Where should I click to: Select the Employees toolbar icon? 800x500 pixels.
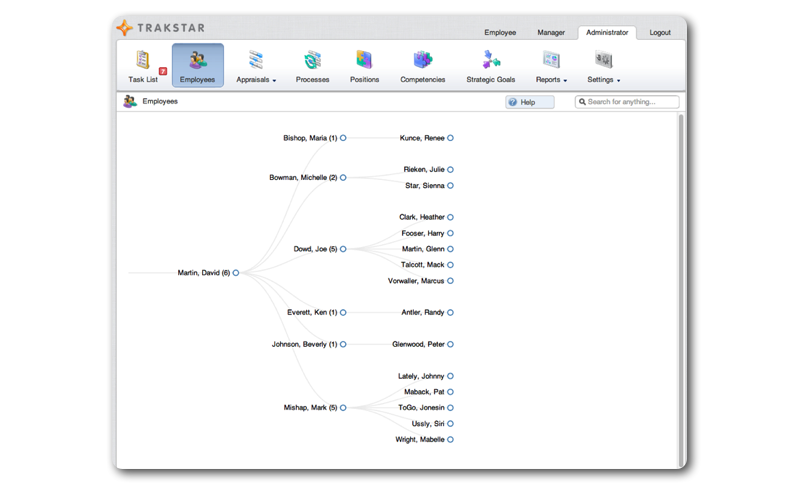pos(197,65)
